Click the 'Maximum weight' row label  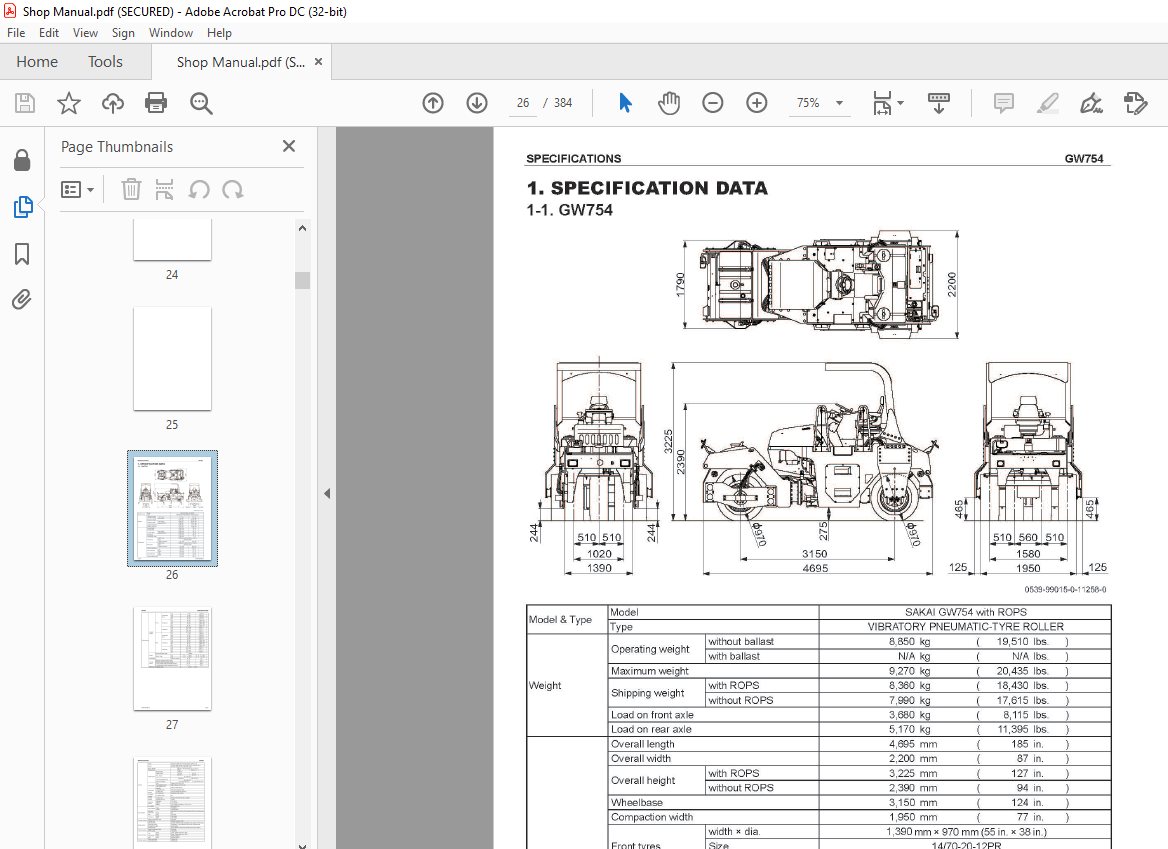[650, 671]
